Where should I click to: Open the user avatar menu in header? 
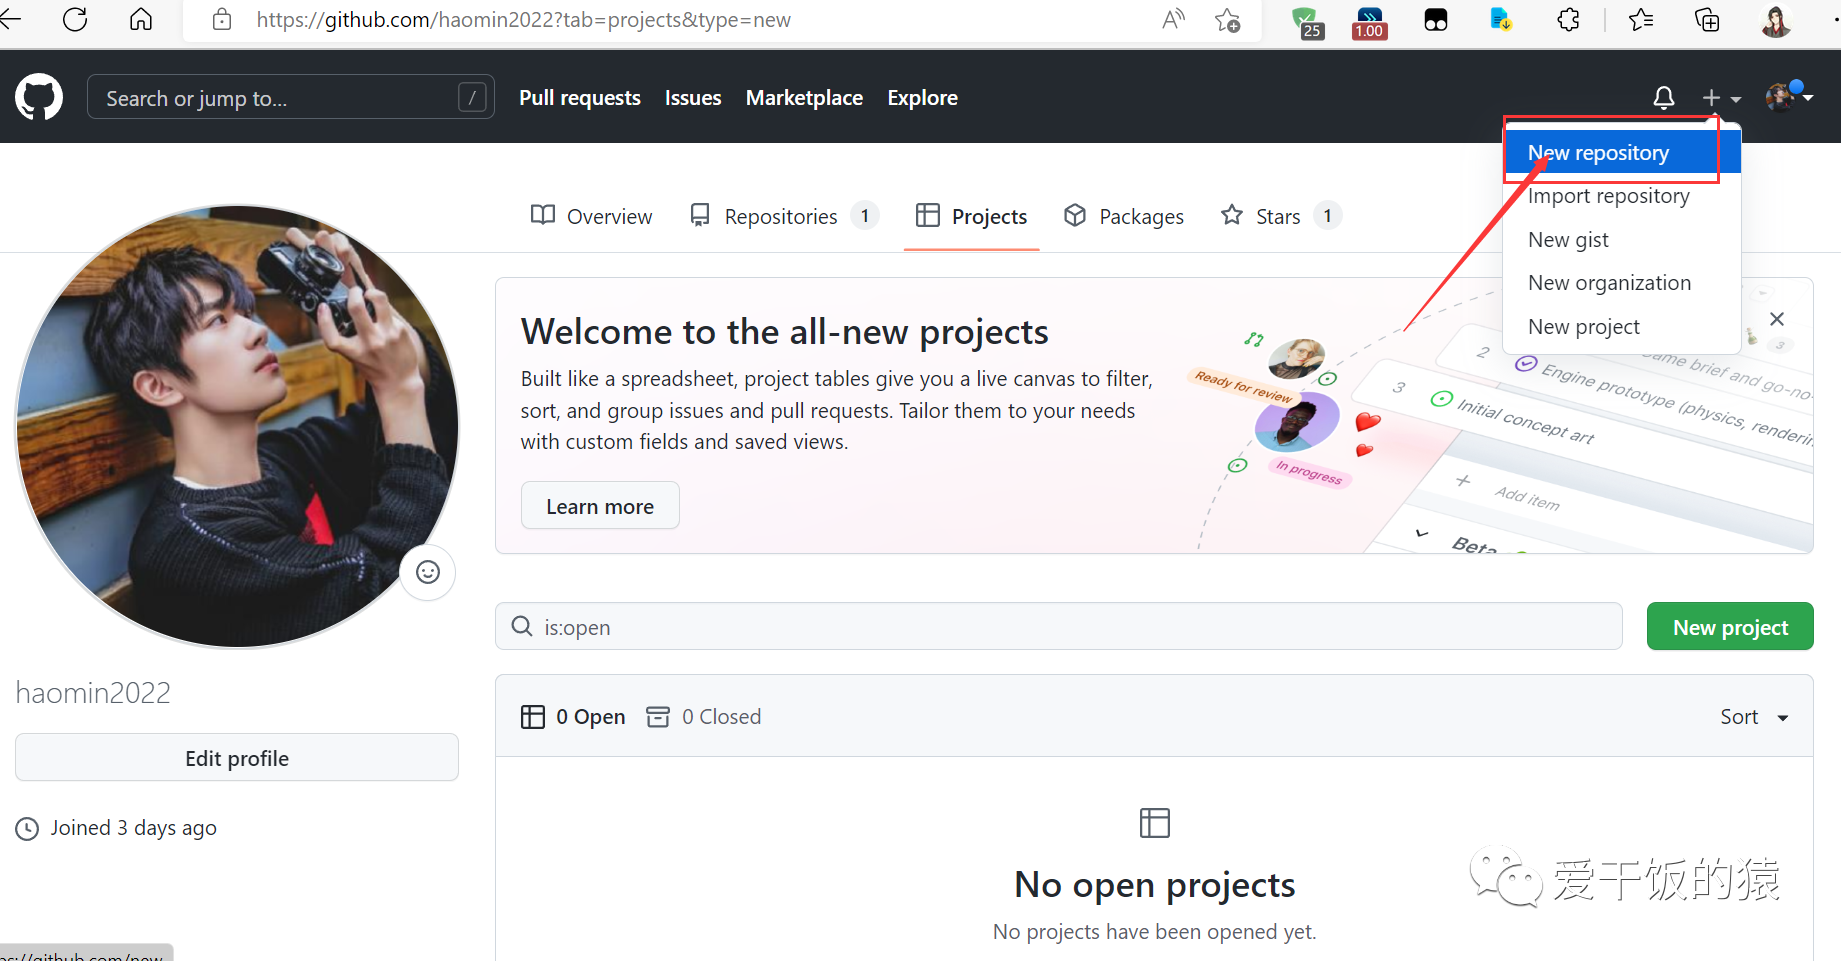tap(1789, 97)
